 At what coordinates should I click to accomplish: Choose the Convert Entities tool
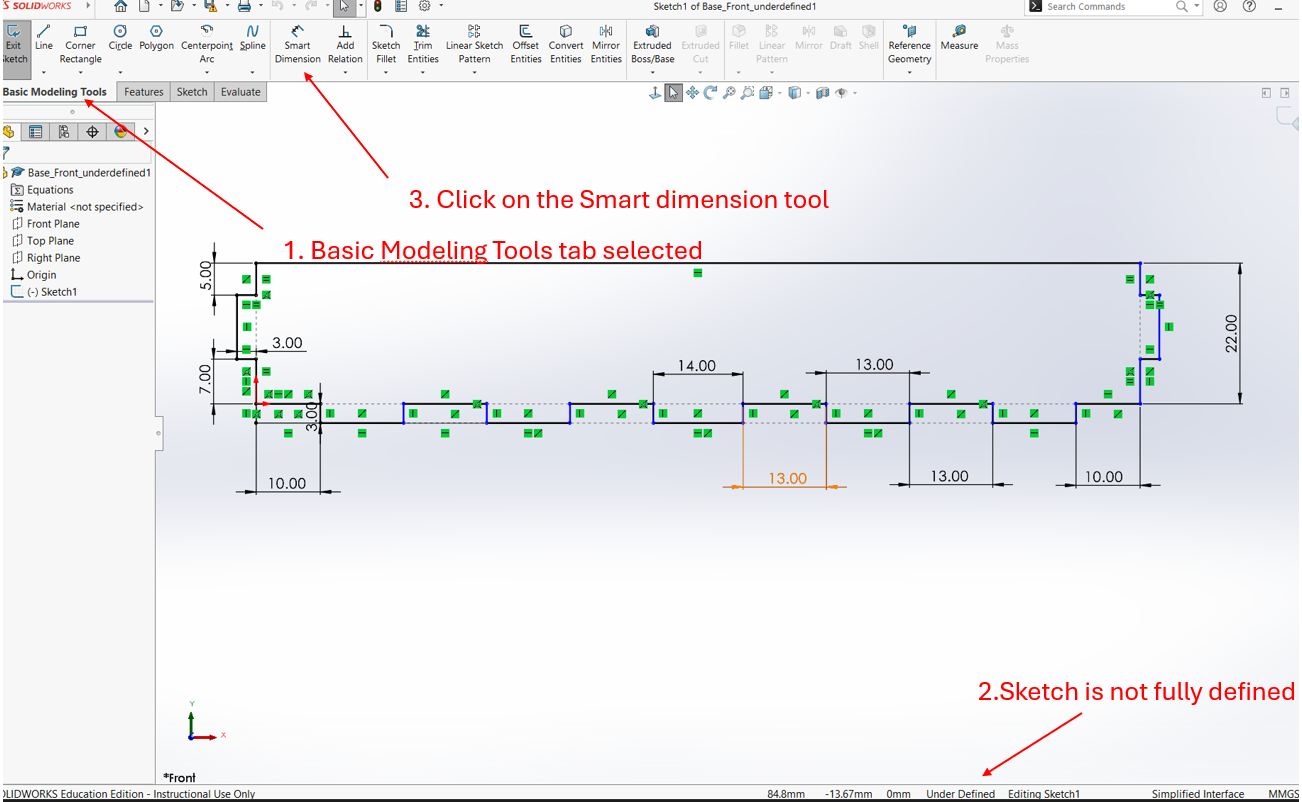[565, 45]
